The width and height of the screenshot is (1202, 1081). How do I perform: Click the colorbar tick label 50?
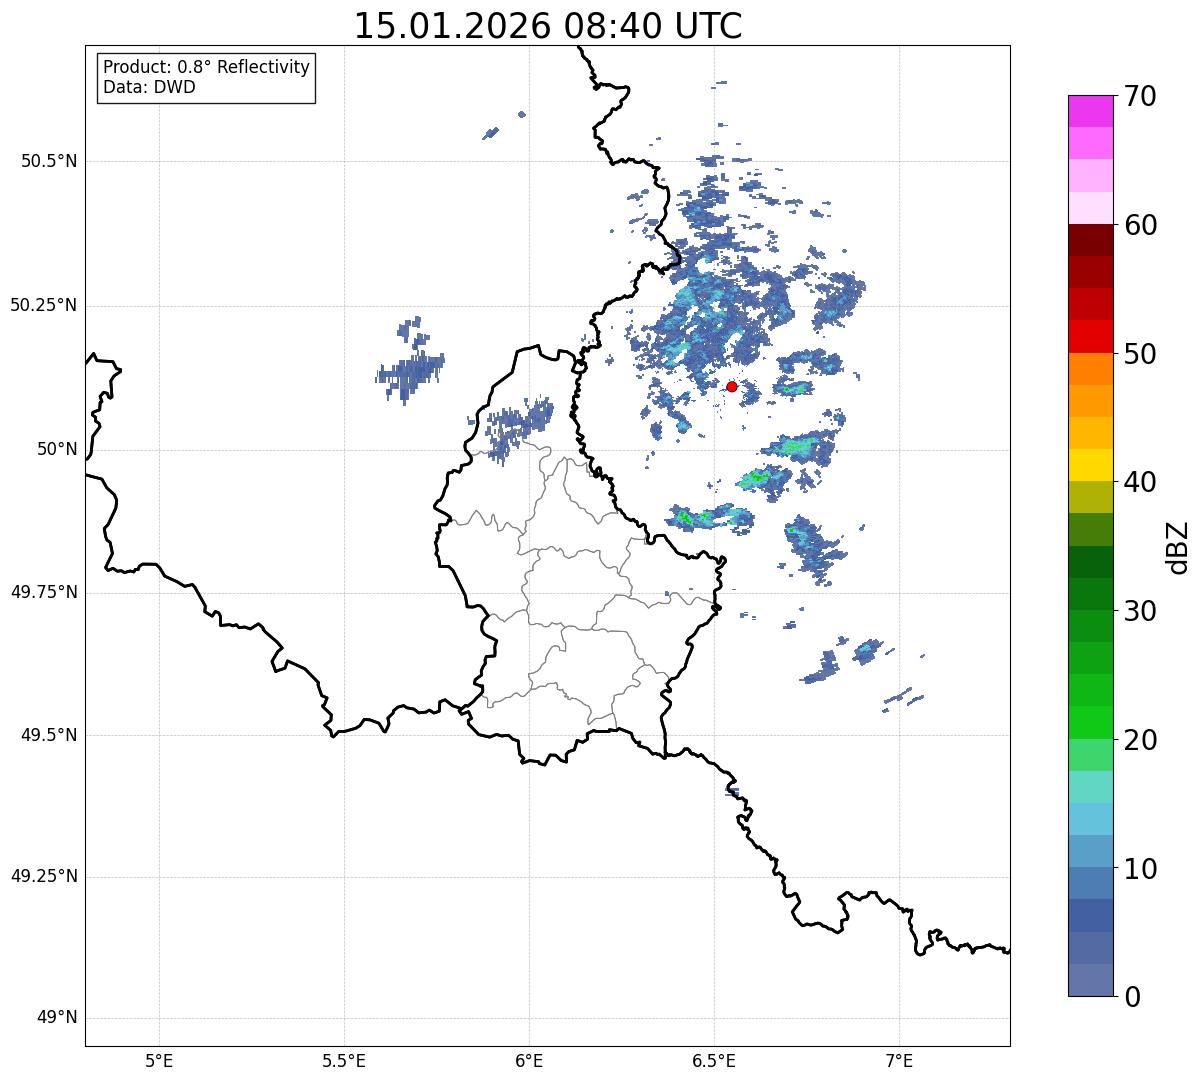click(x=1142, y=354)
